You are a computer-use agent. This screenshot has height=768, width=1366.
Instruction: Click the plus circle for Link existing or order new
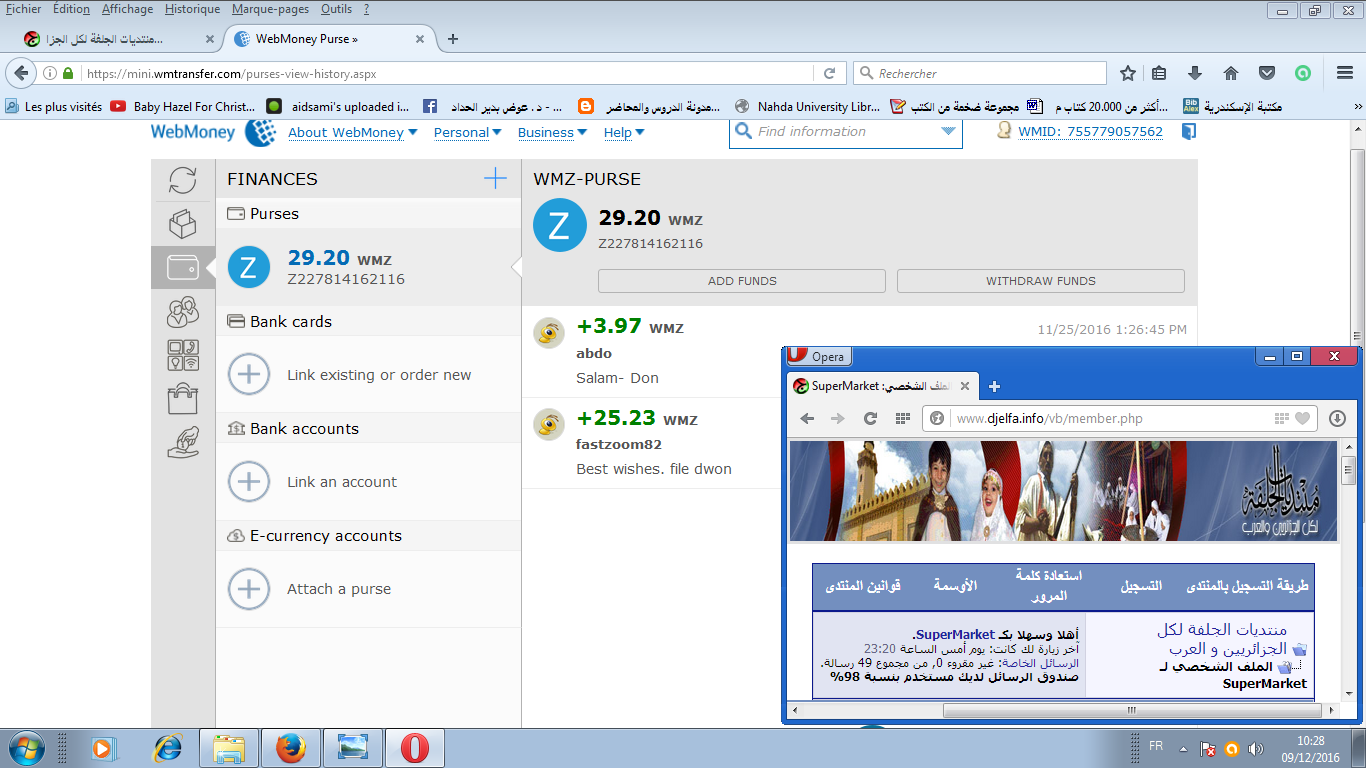[x=249, y=375]
